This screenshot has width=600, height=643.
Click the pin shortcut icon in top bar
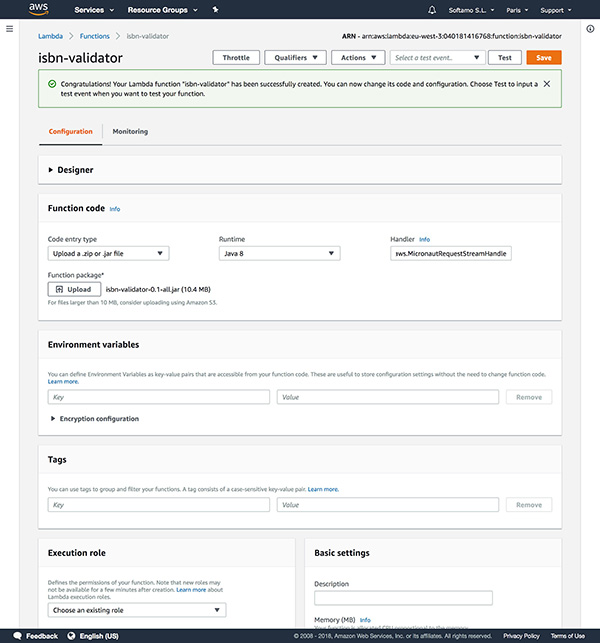(217, 10)
